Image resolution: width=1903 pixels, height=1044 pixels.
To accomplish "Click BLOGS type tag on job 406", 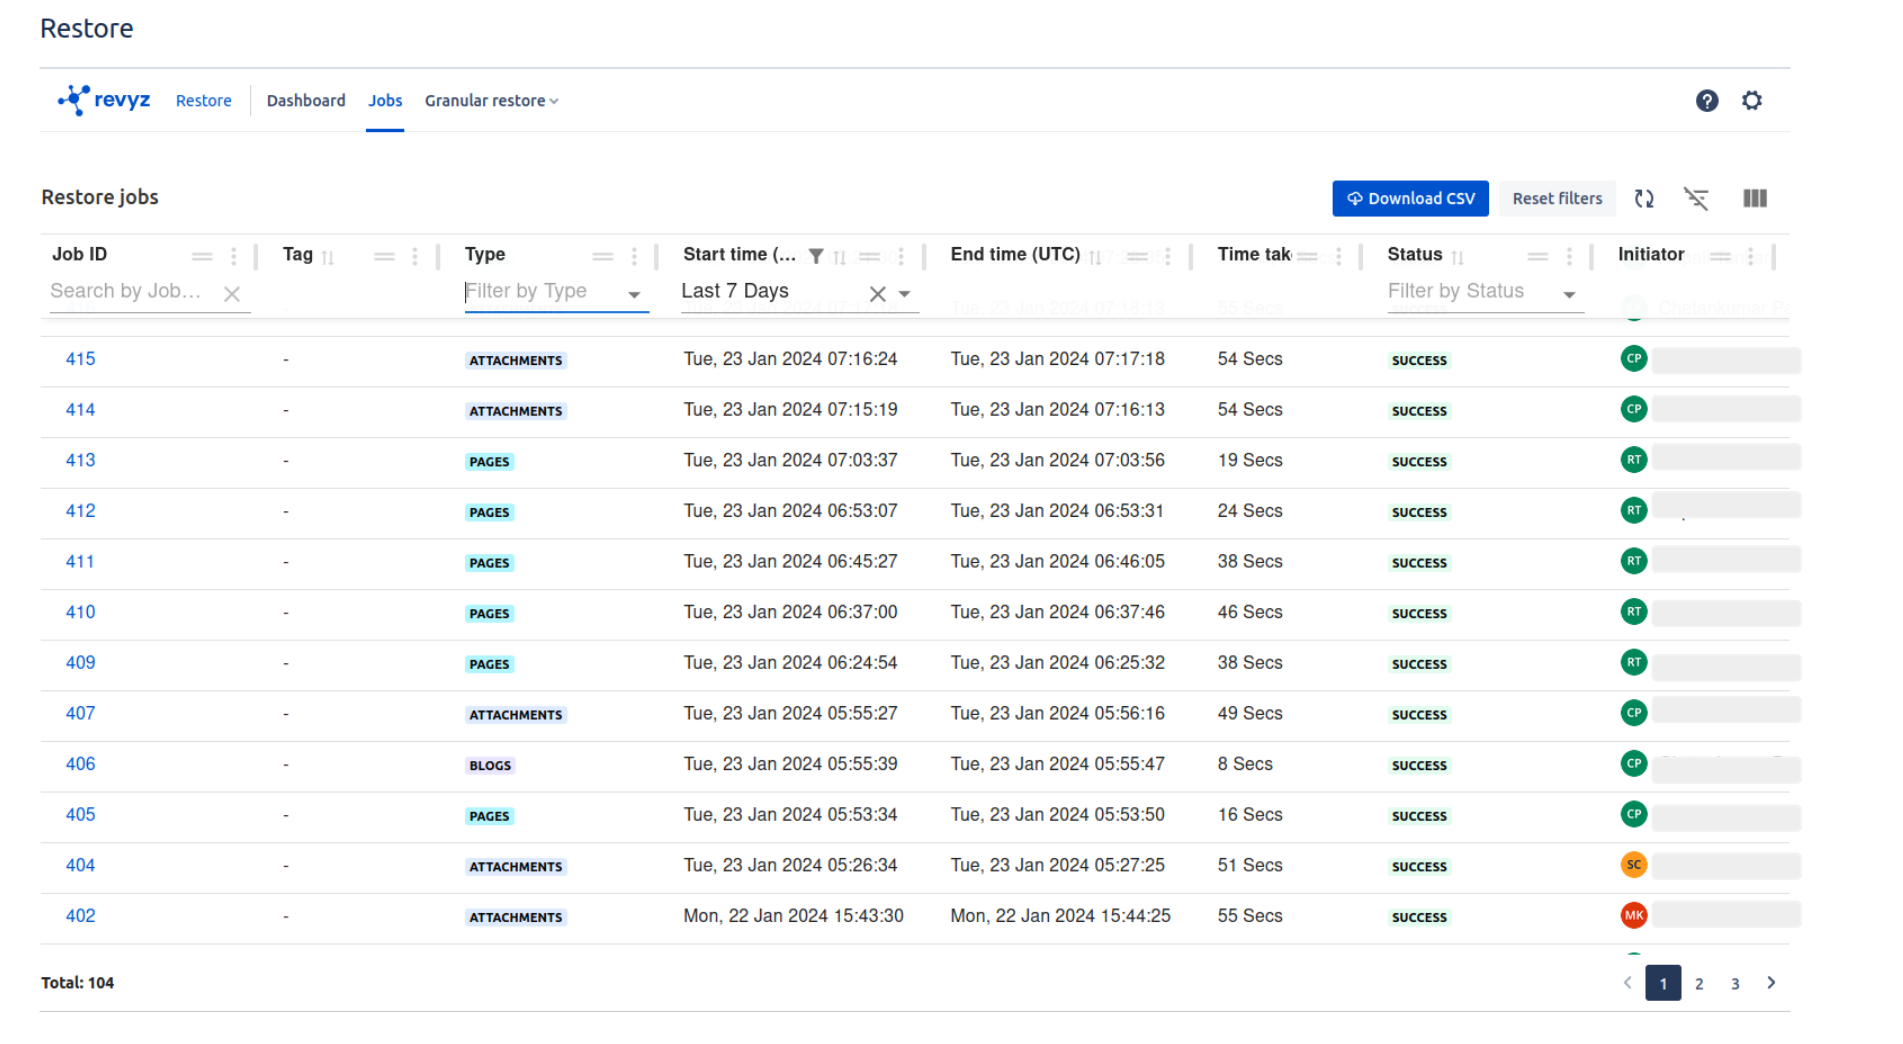I will coord(490,765).
